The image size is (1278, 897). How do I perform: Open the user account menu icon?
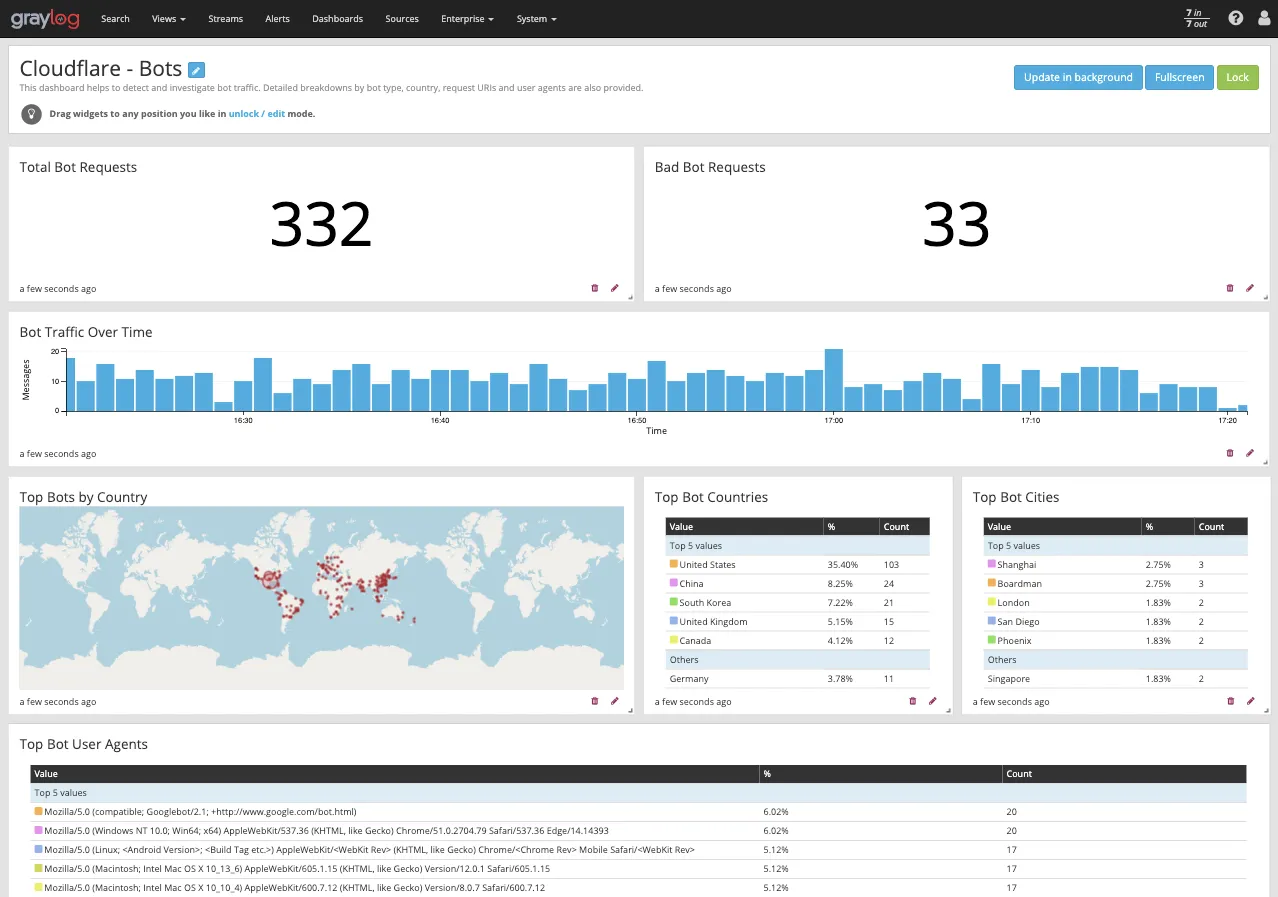click(x=1263, y=18)
